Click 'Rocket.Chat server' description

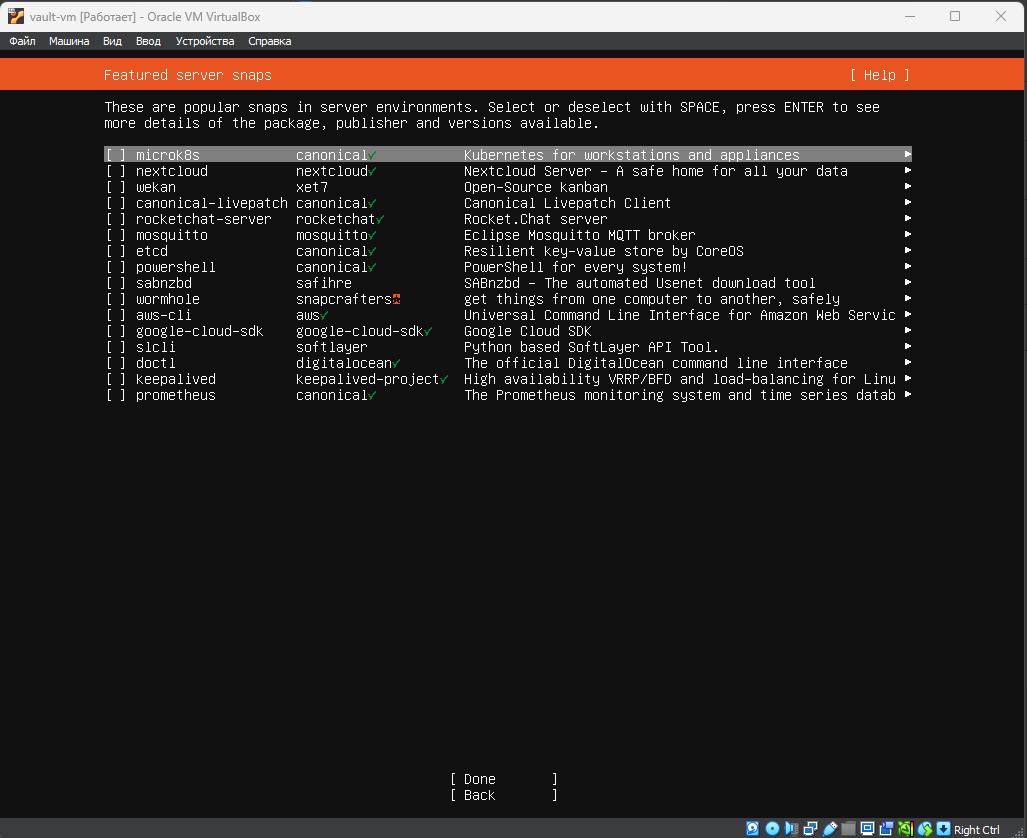point(535,219)
